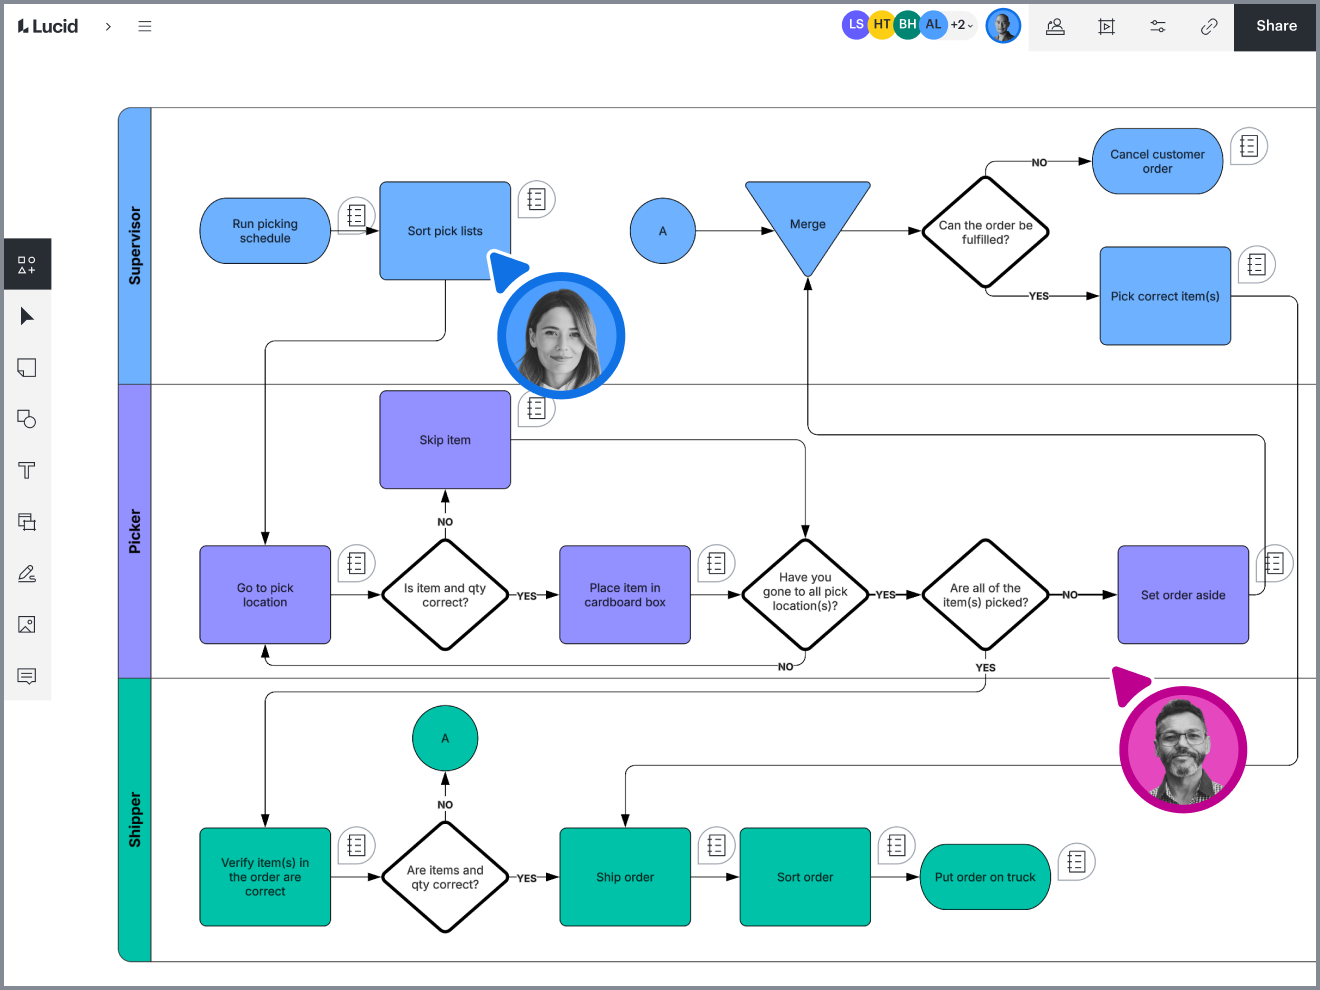
Task: Select the Merge triangle shape
Action: coord(808,225)
